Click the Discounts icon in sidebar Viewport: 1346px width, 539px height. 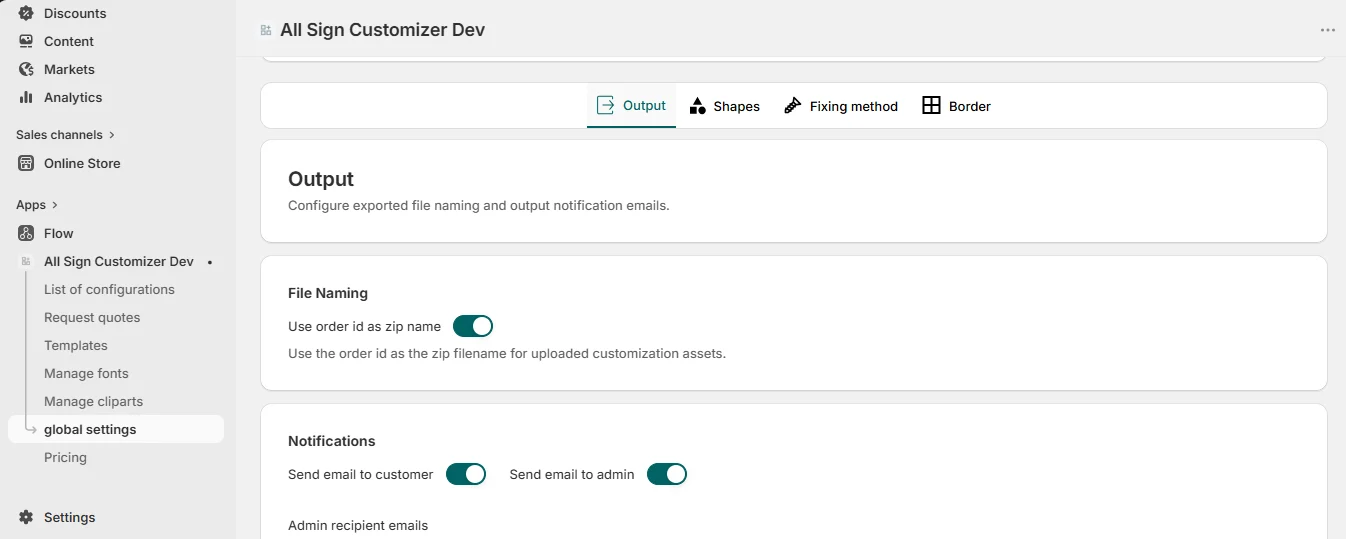click(26, 13)
